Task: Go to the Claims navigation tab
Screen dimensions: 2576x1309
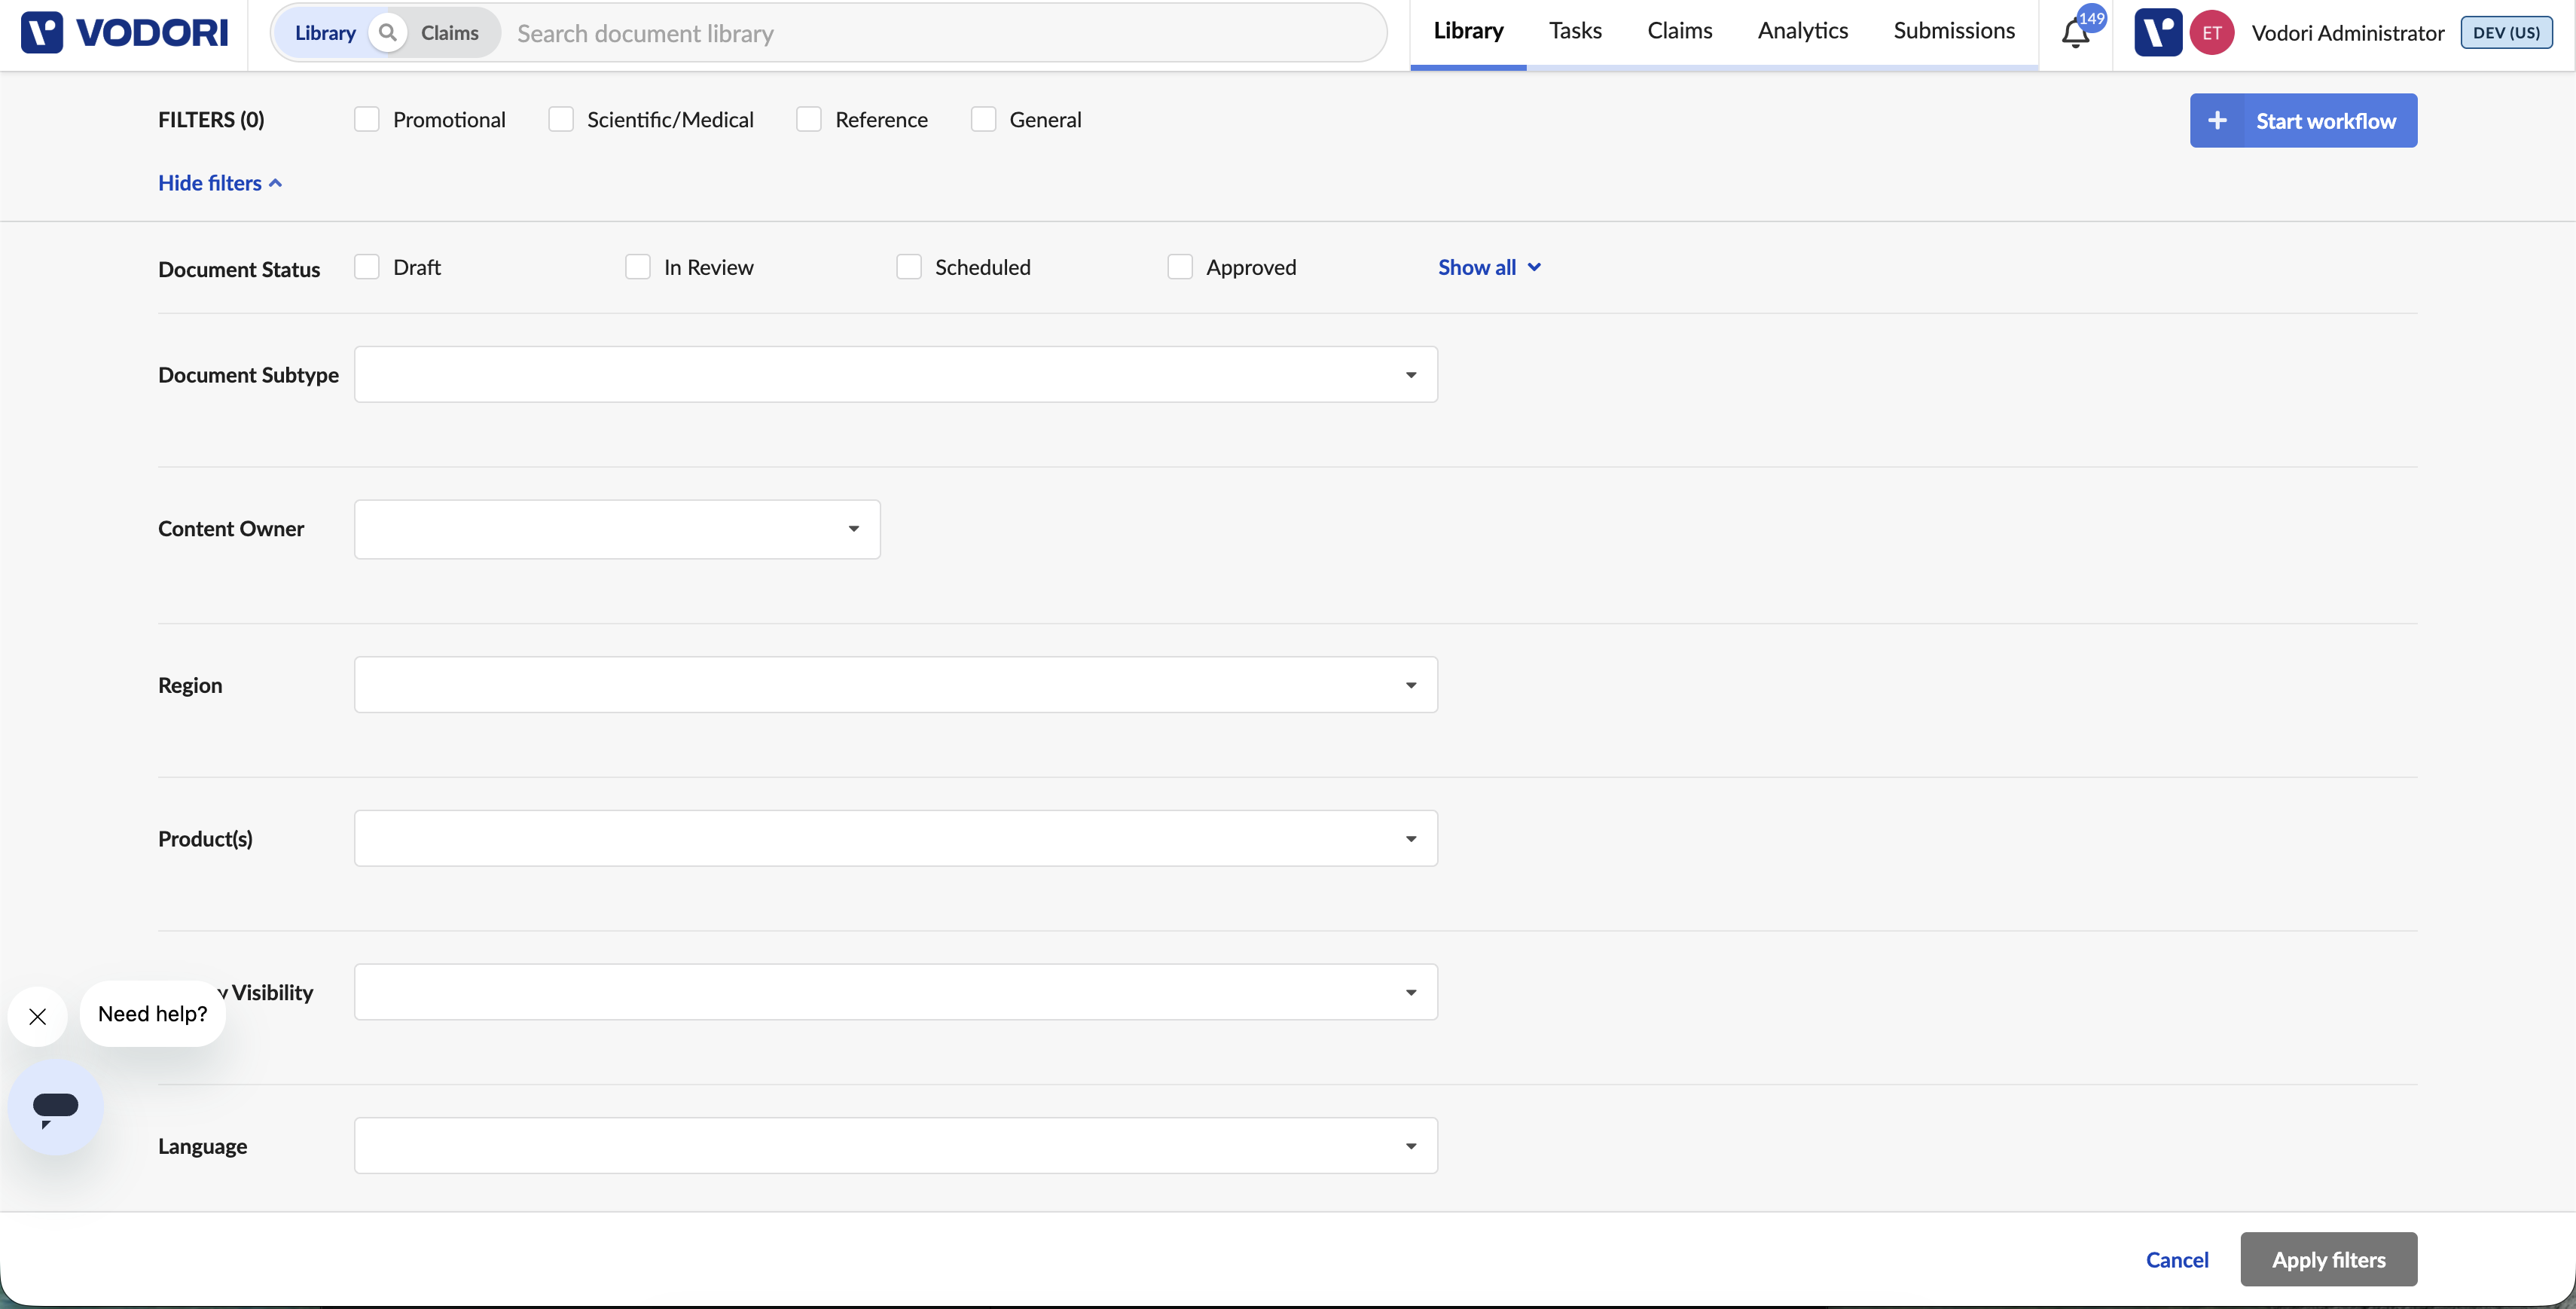Action: pos(1679,32)
